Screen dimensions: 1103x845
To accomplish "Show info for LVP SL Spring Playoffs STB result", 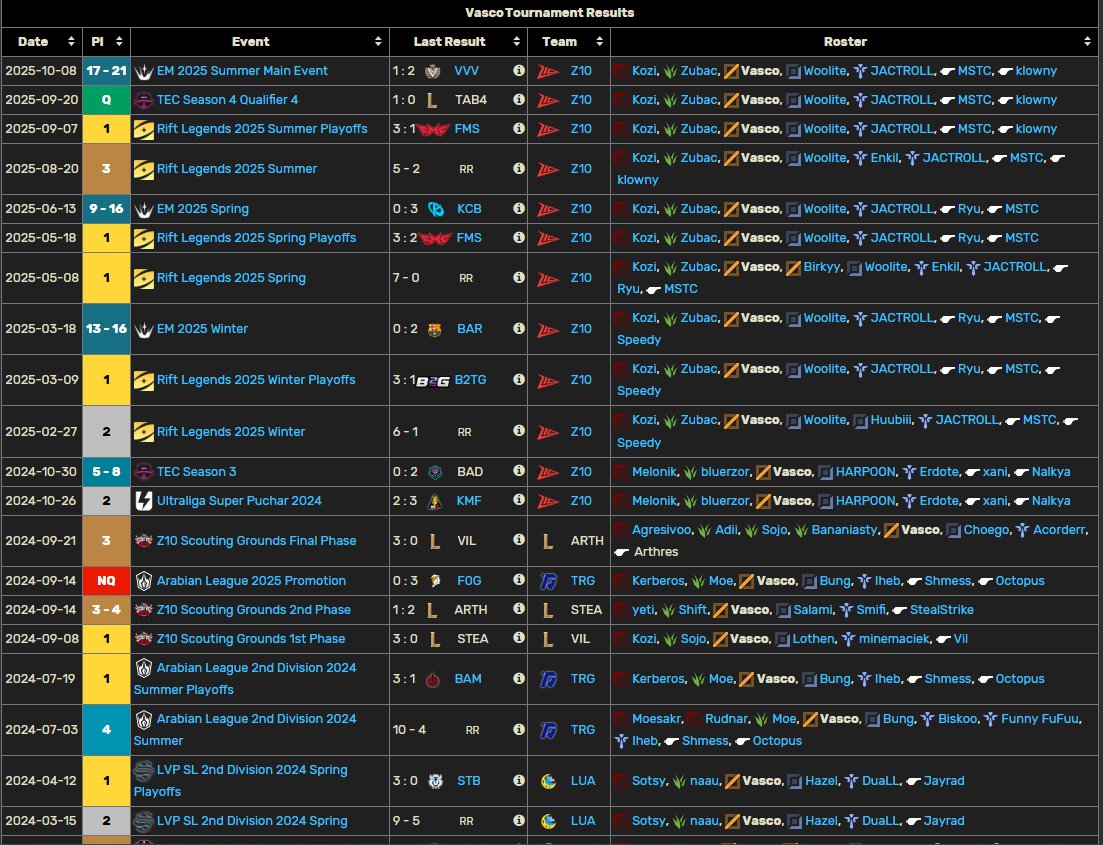I will tap(518, 780).
